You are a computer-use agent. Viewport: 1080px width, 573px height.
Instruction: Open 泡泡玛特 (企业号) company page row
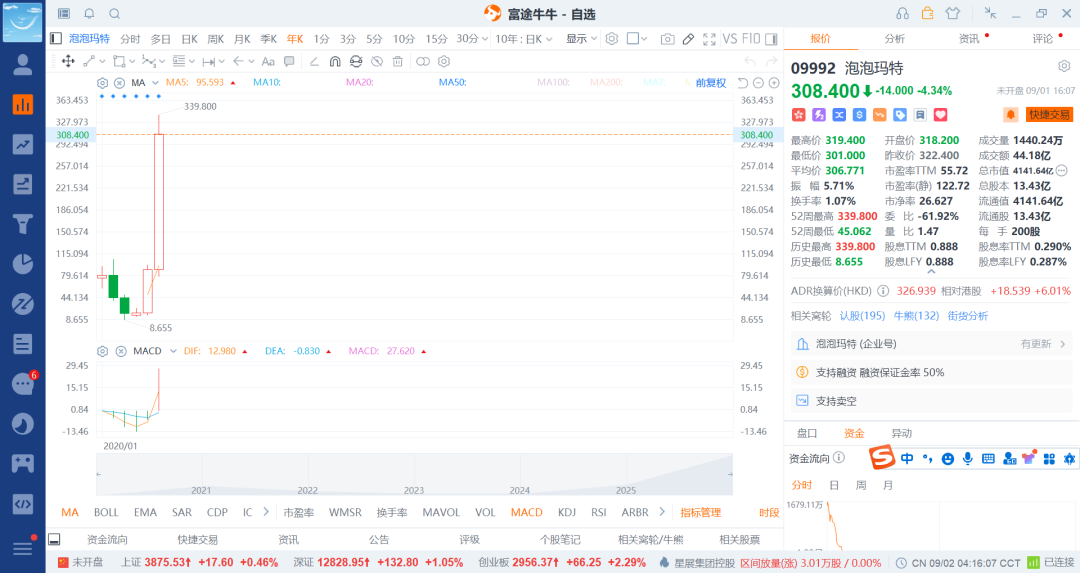click(x=931, y=344)
